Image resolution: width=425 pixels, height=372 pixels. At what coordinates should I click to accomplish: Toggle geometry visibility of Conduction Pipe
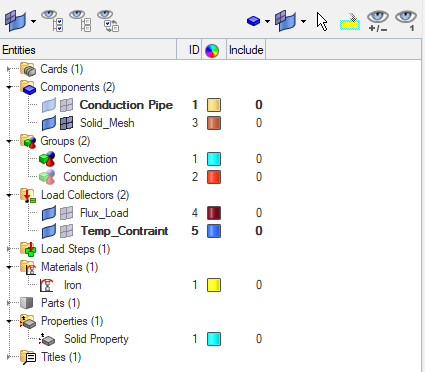49,105
